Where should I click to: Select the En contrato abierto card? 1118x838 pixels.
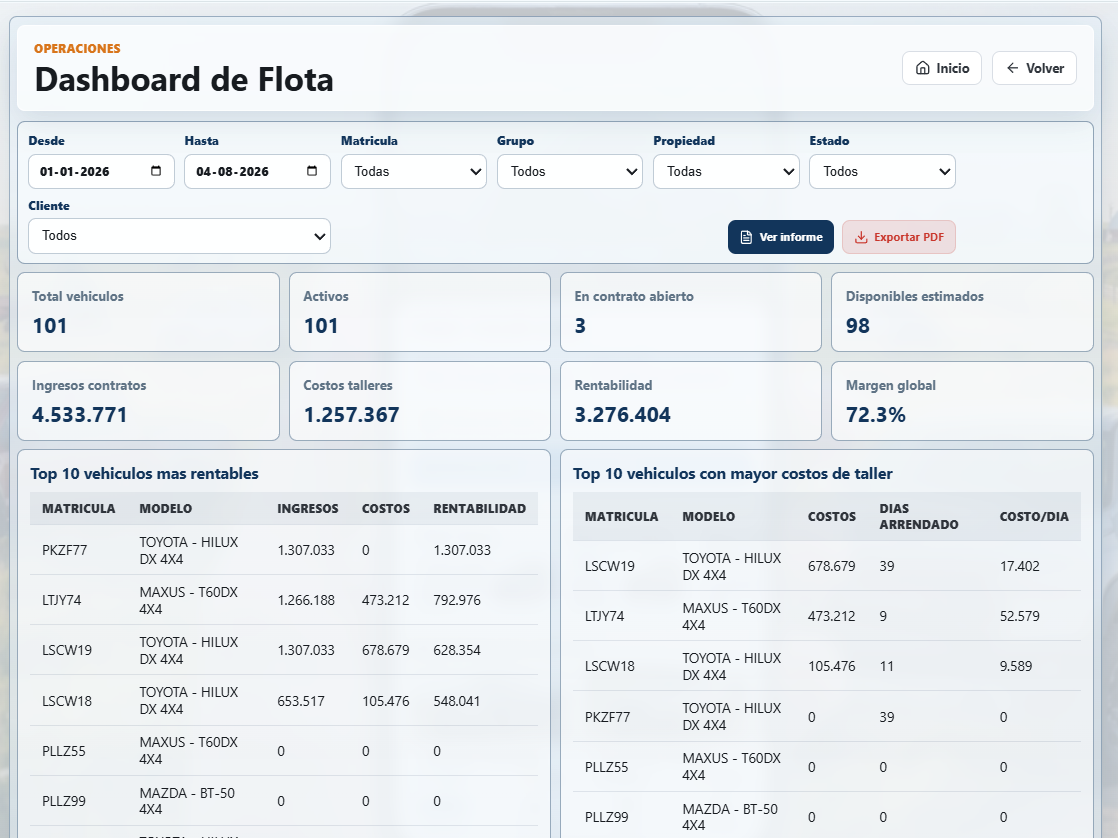coord(691,312)
